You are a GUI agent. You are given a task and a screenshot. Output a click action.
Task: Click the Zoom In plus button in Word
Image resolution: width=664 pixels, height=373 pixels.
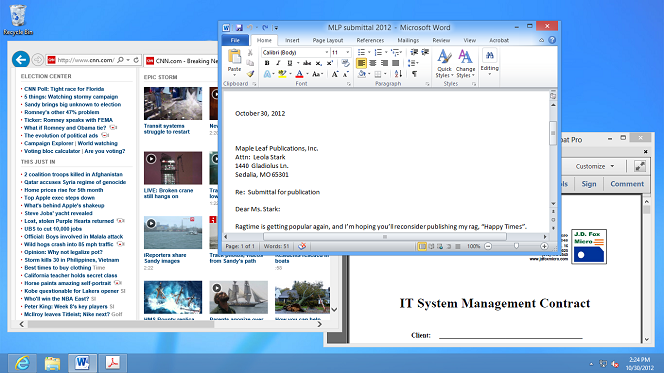point(544,246)
